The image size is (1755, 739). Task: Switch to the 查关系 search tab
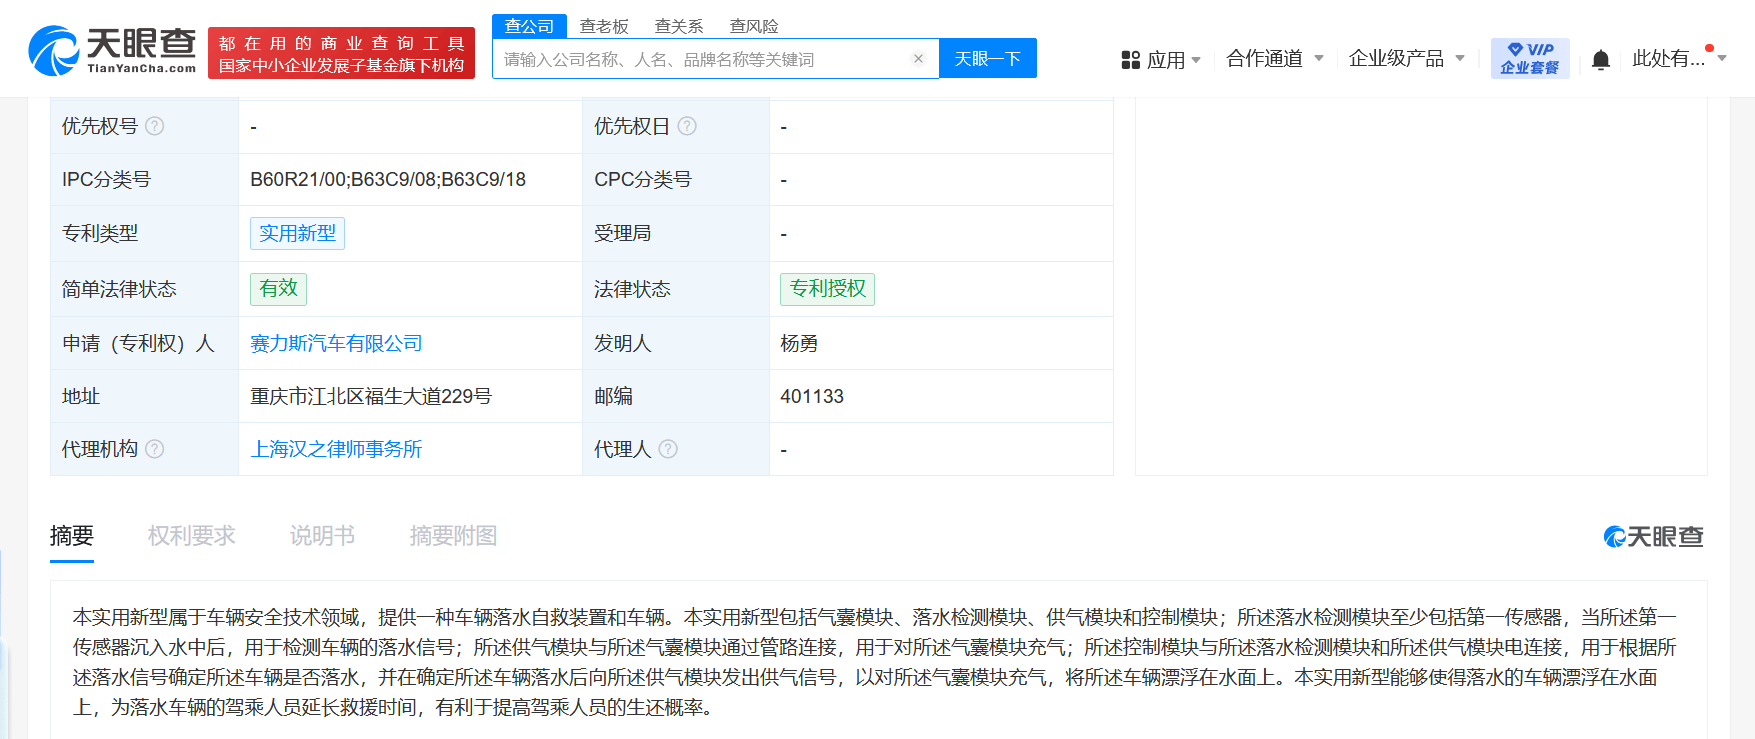pos(679,26)
